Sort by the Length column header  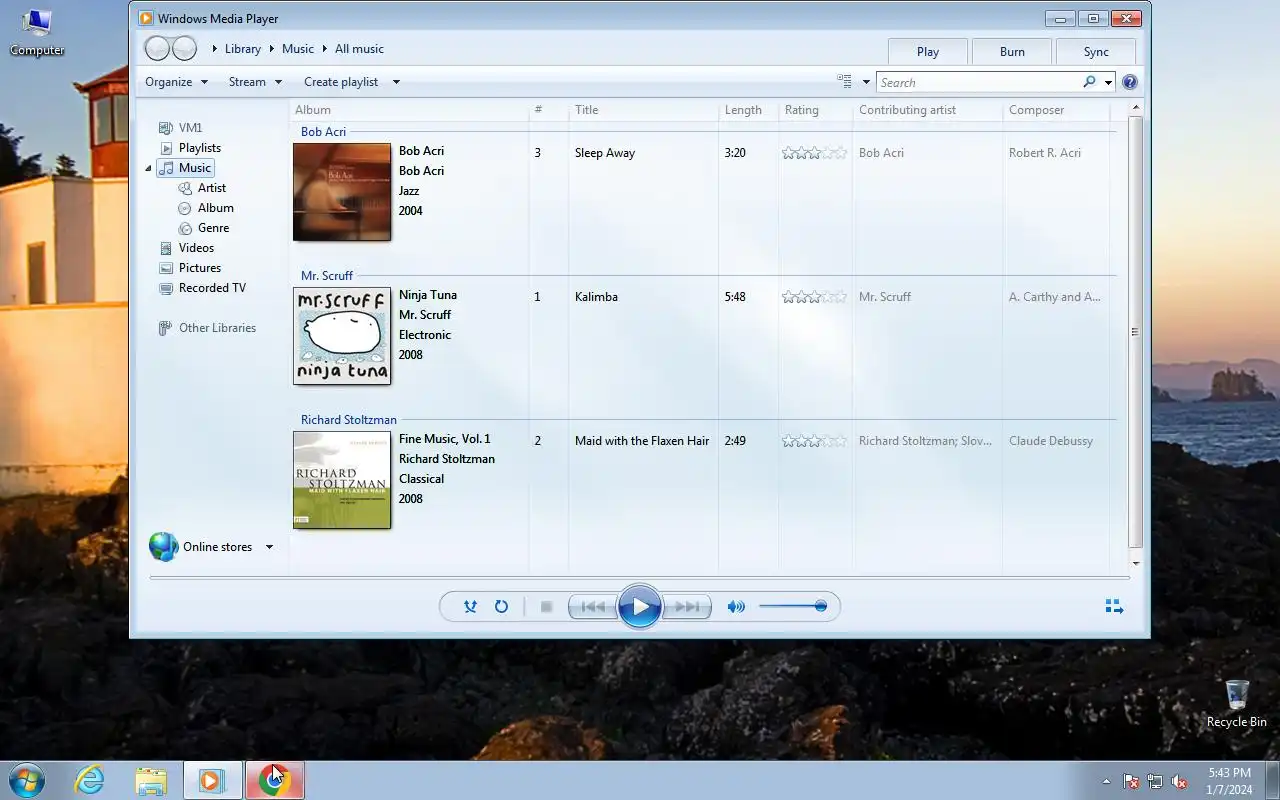748,110
